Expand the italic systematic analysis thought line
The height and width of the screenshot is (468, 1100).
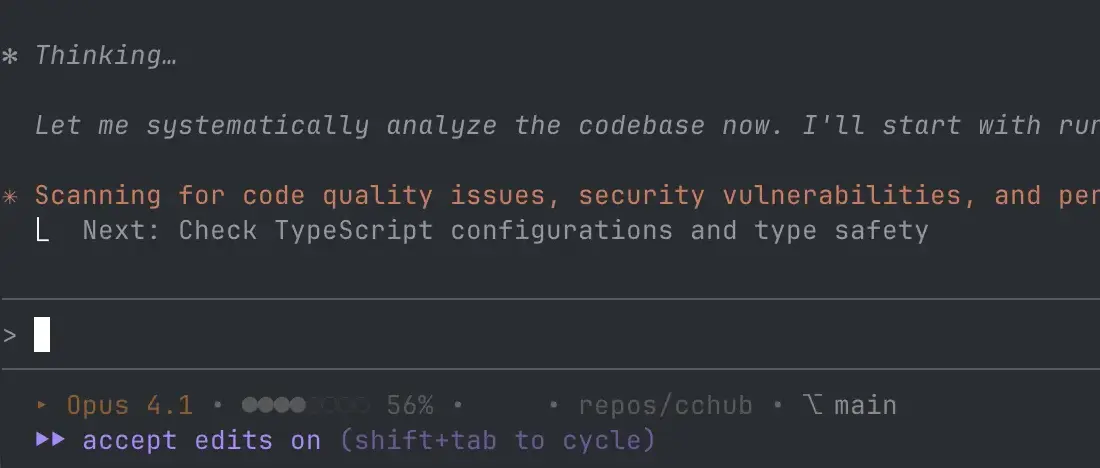tap(560, 126)
